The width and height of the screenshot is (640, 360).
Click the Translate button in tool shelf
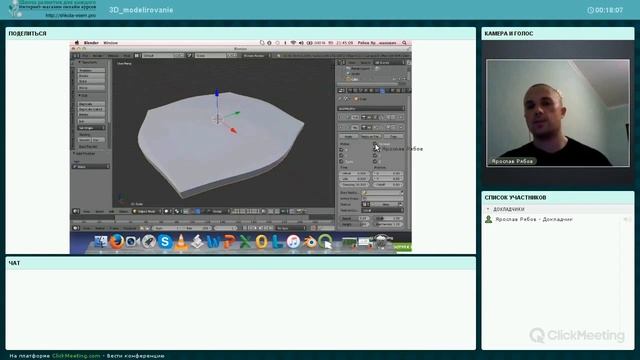click(x=91, y=70)
